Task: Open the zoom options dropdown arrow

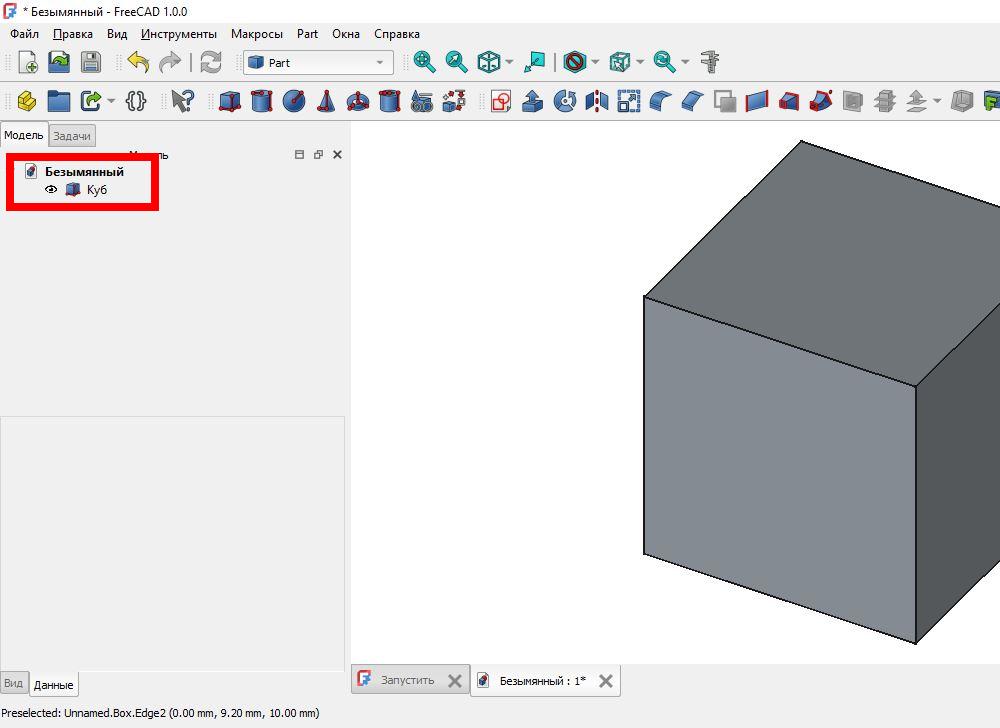Action: (685, 62)
